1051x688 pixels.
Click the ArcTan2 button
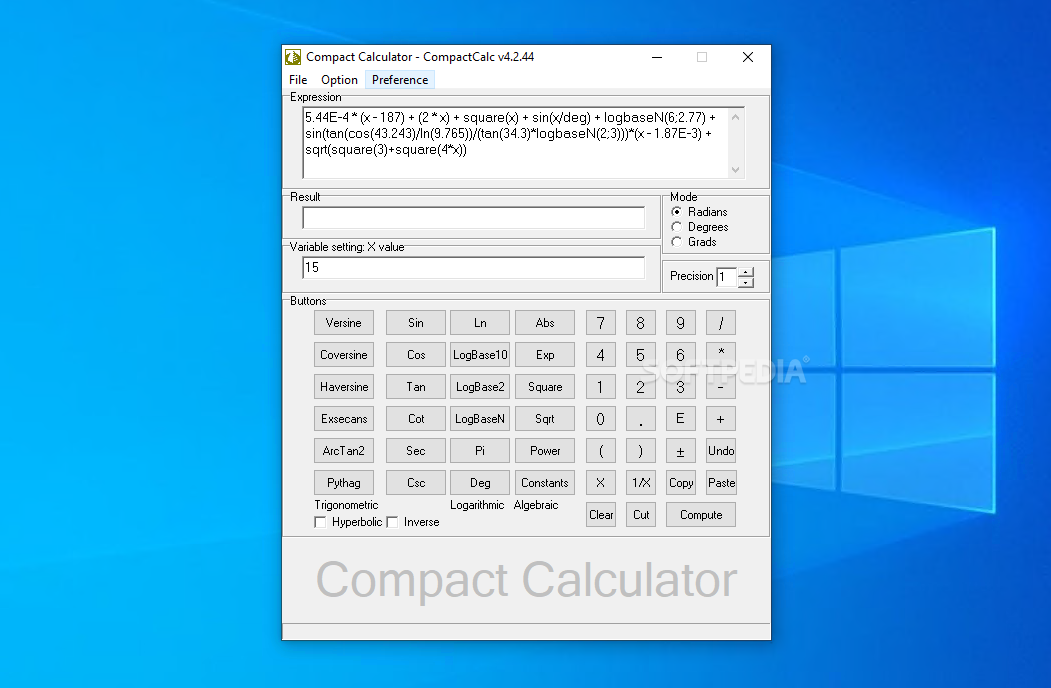(344, 451)
